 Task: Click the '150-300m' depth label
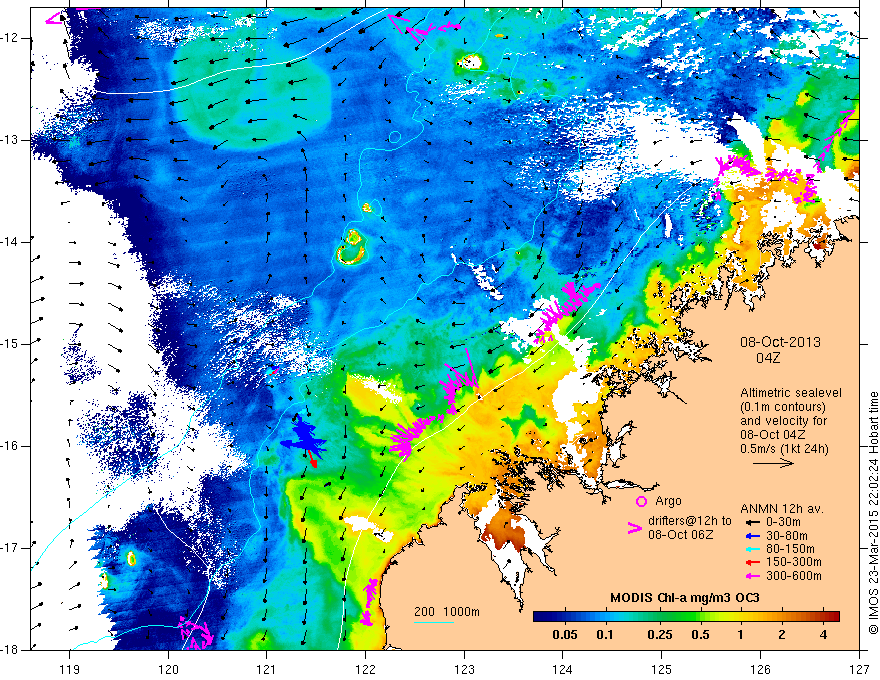click(x=794, y=562)
